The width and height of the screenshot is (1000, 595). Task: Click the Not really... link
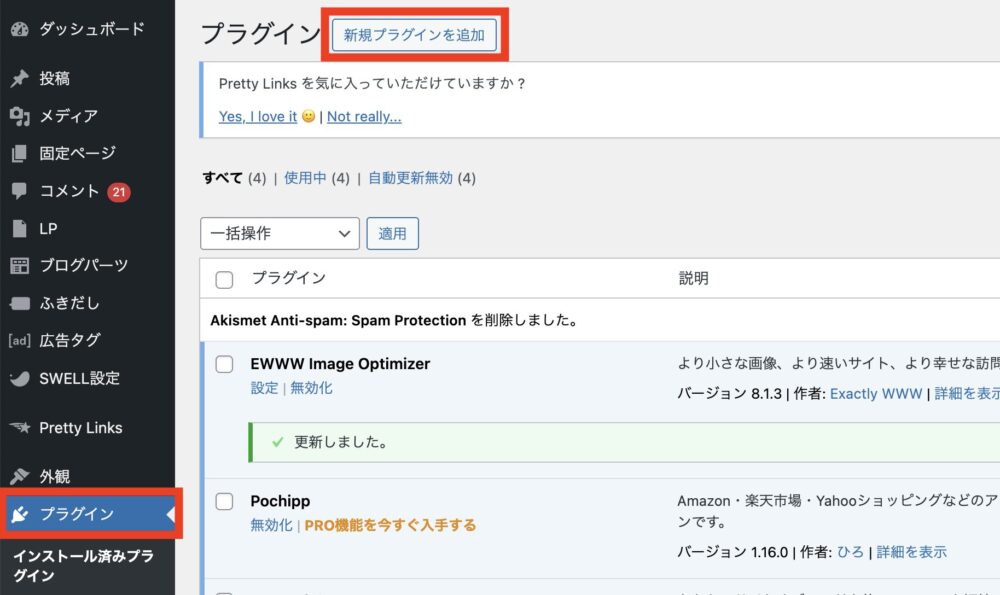click(364, 117)
